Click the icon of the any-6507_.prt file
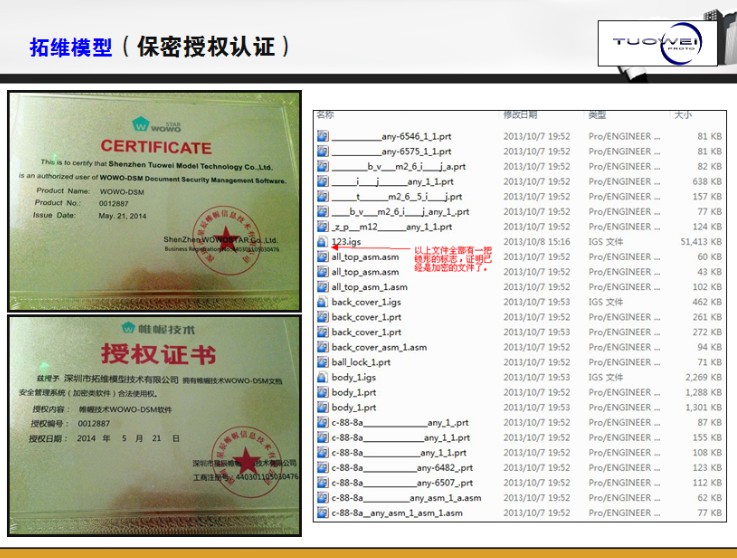Screen dimensions: 737x558 click(x=323, y=482)
